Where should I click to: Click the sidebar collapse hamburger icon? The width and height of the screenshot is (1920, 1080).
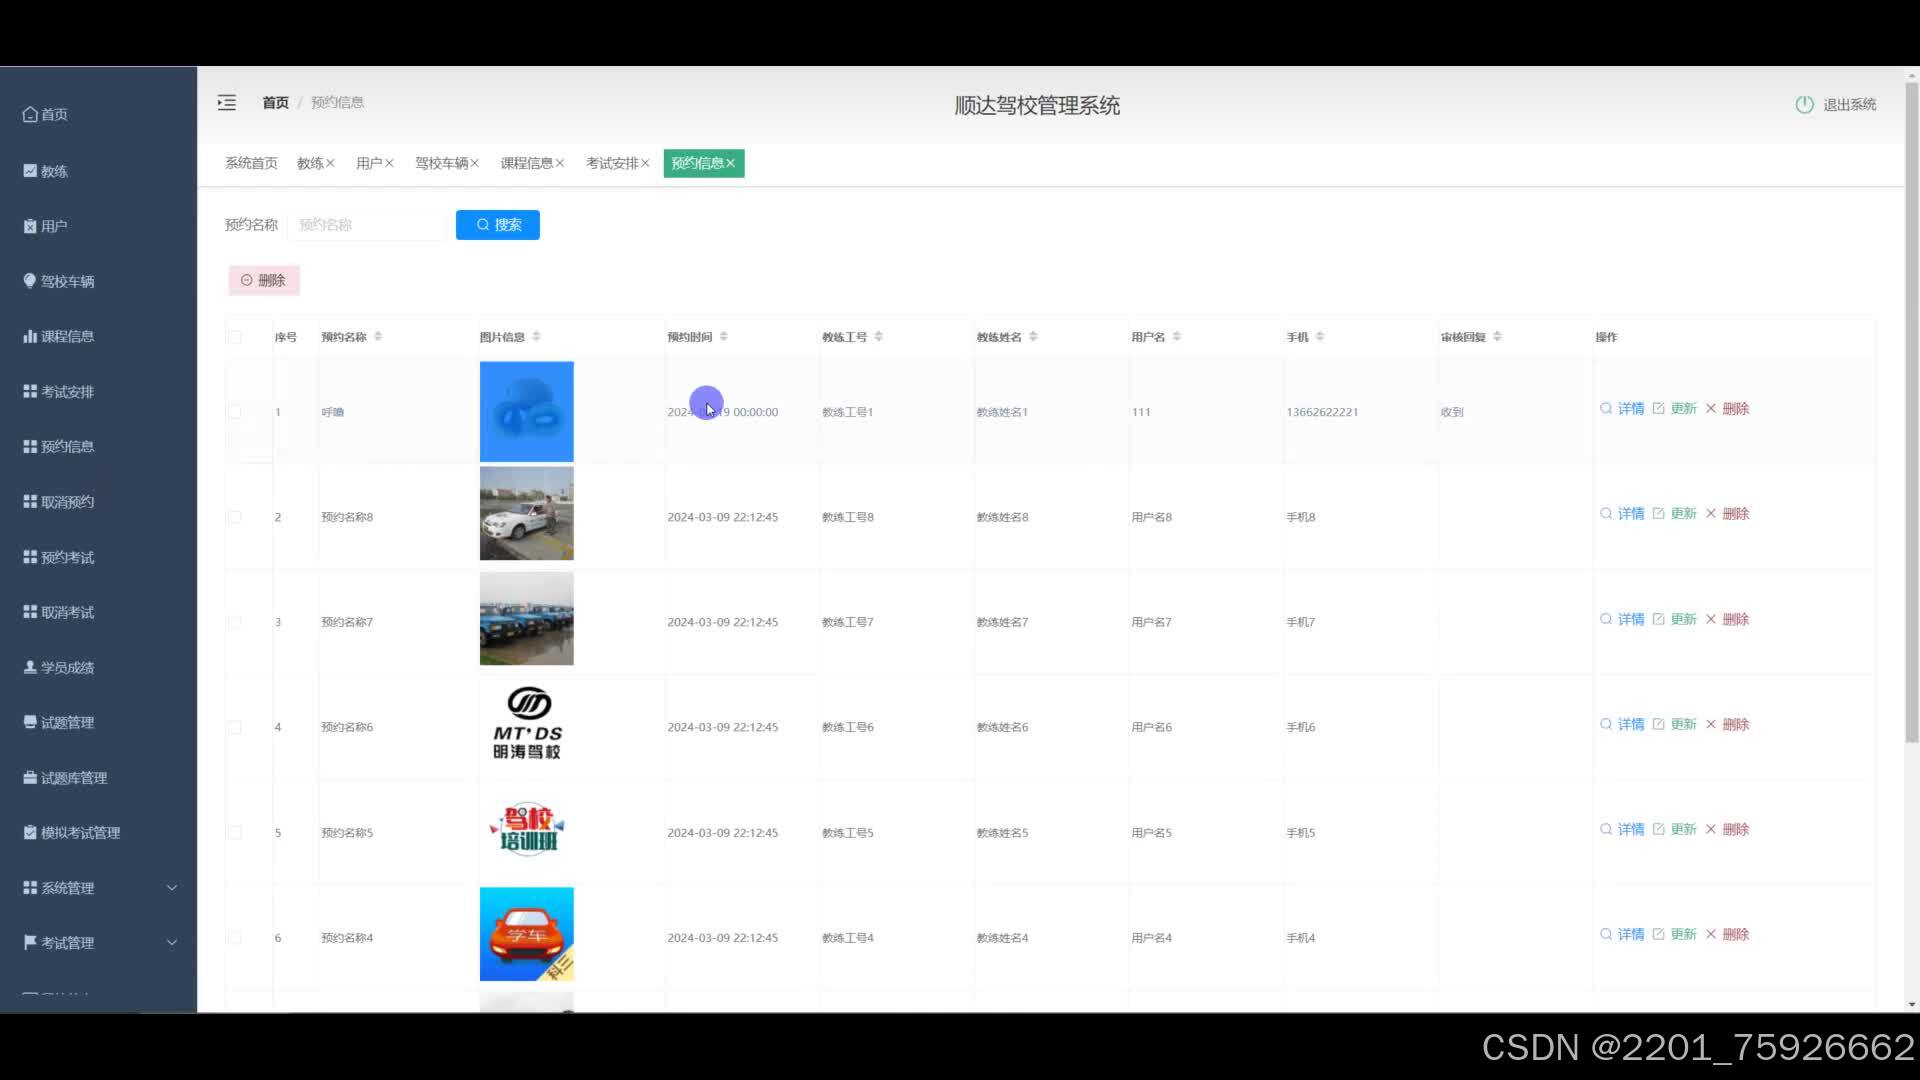[x=227, y=103]
